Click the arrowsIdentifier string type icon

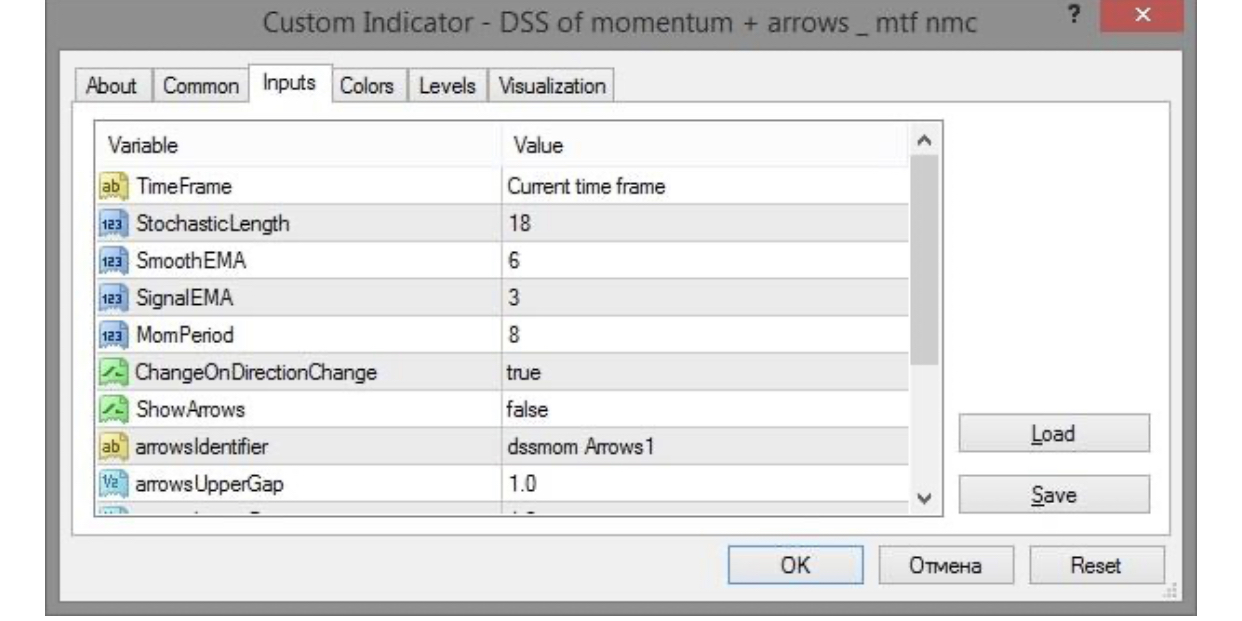(110, 447)
